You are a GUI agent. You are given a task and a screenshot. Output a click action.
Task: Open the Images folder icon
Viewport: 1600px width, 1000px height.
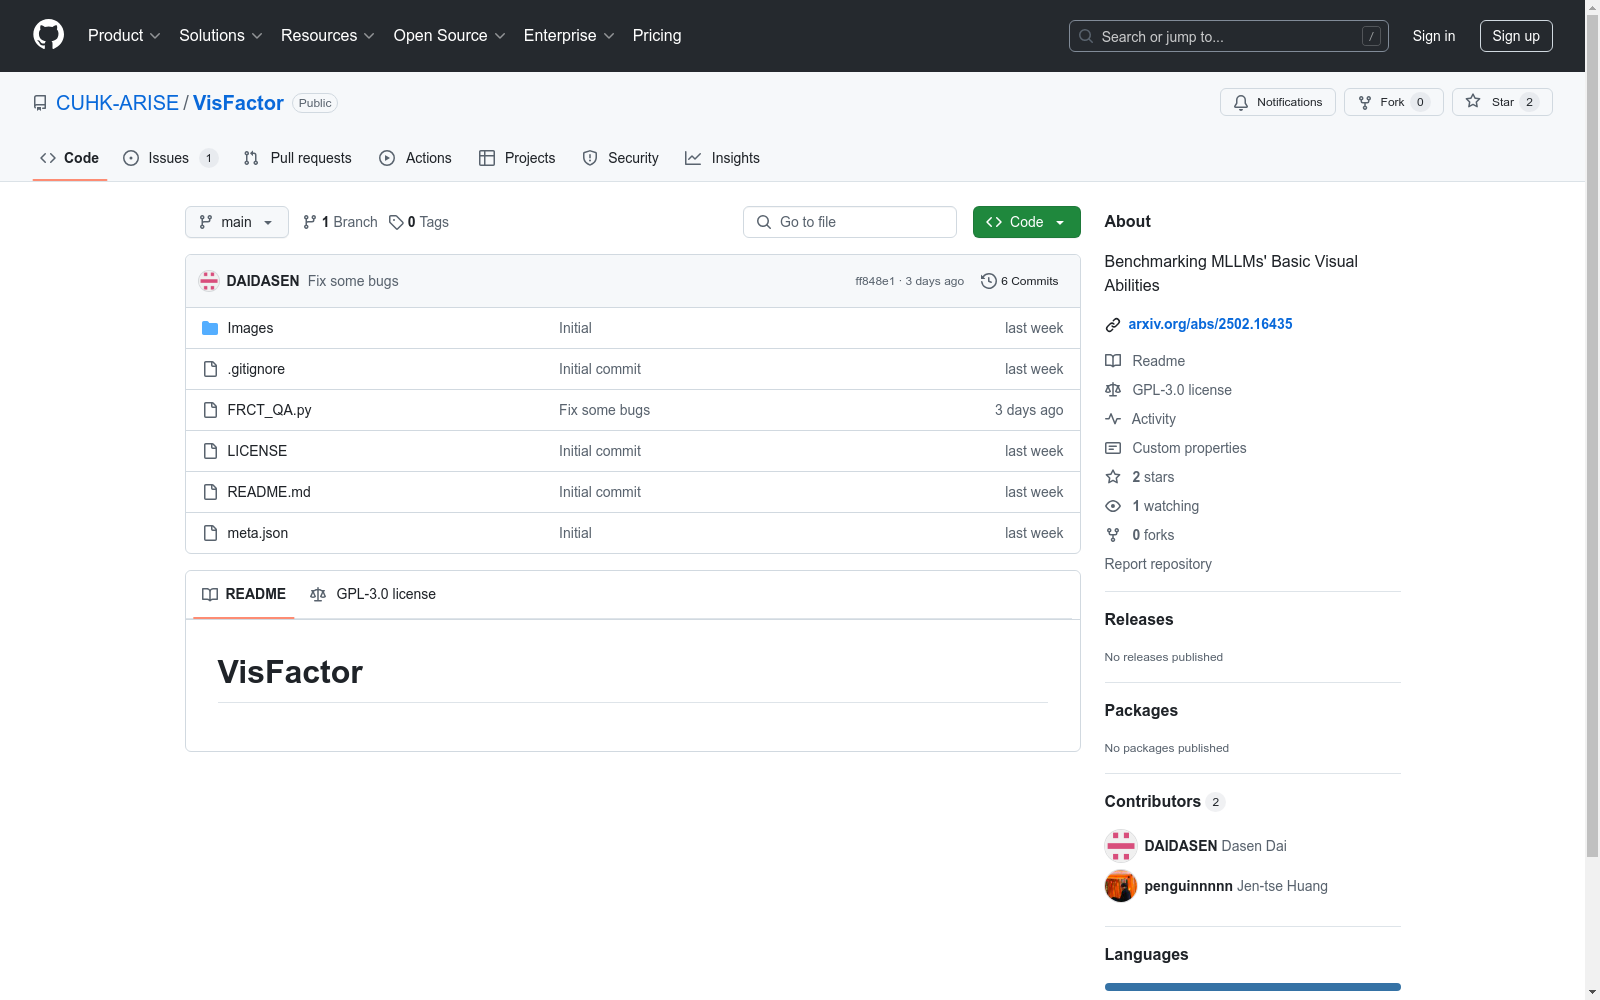coord(210,328)
